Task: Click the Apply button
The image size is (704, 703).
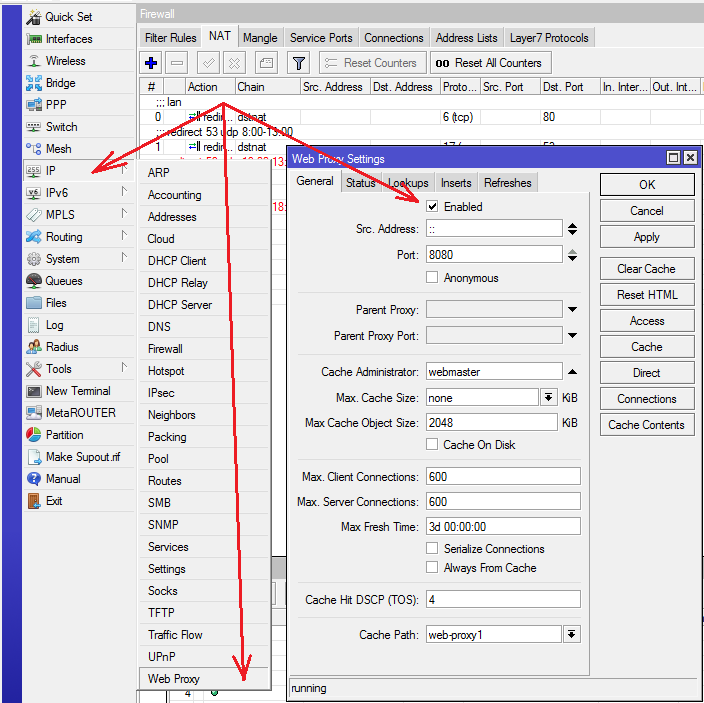Action: pyautogui.click(x=646, y=237)
